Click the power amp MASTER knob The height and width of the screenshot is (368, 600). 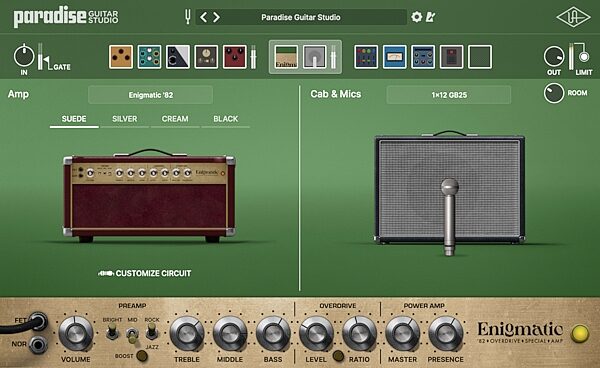coord(403,334)
